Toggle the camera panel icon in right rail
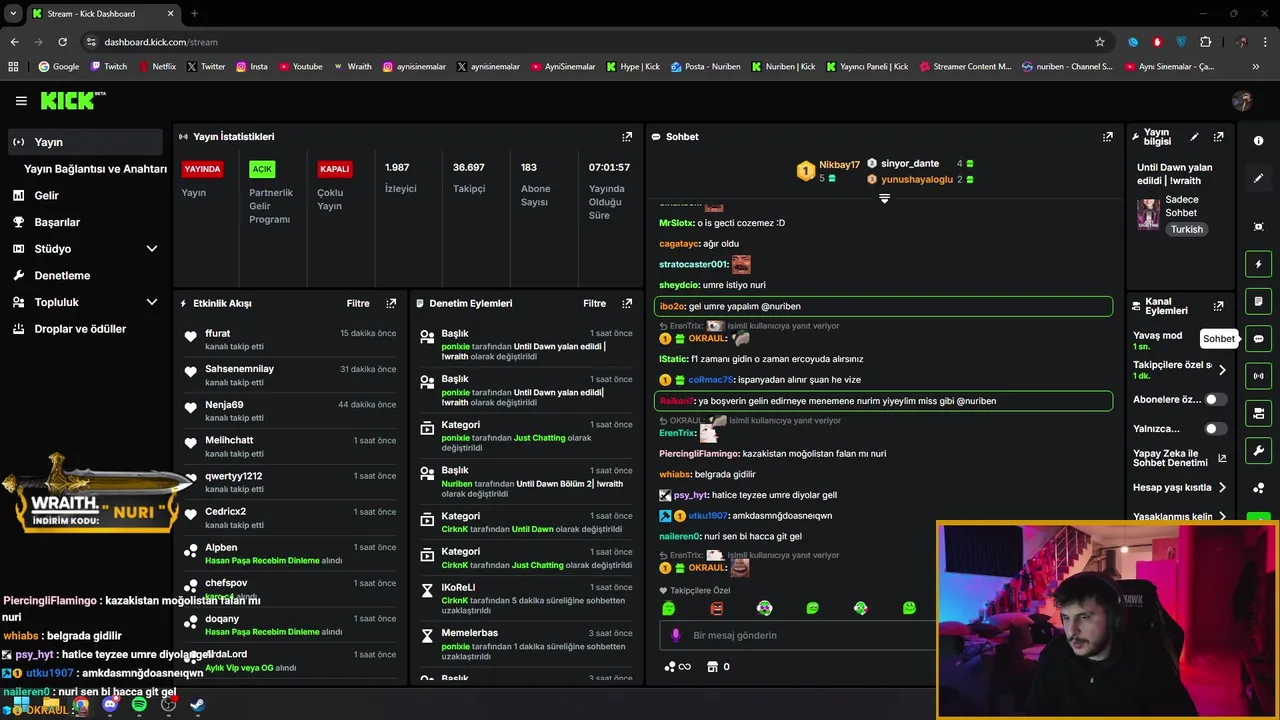This screenshot has height=720, width=1280. [1258, 413]
